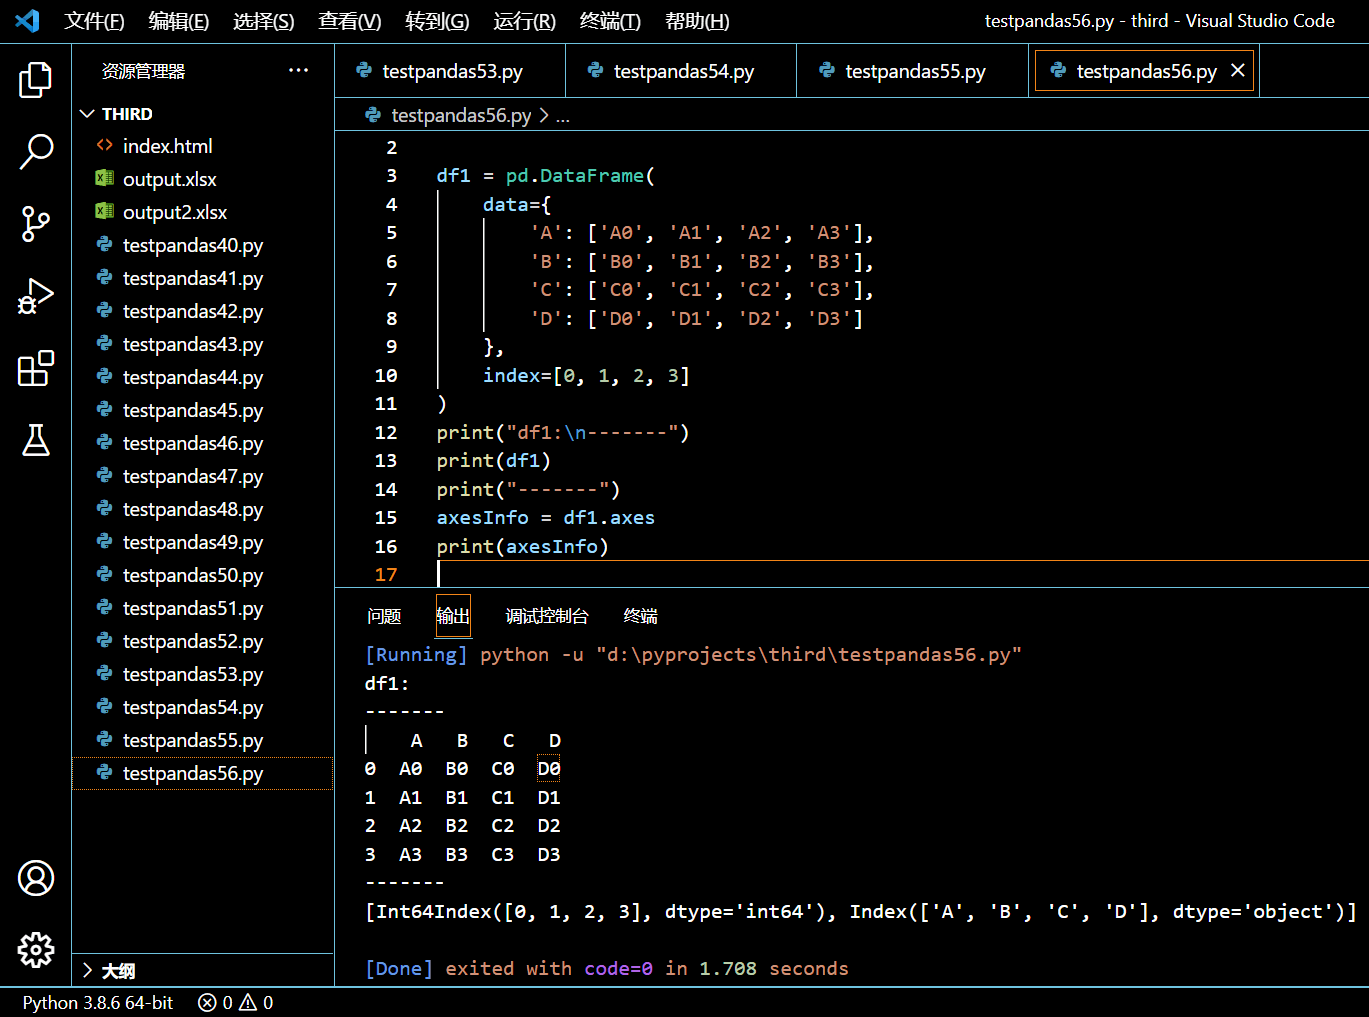The image size is (1369, 1017).
Task: Open index.html in the explorer
Action: pos(203,146)
